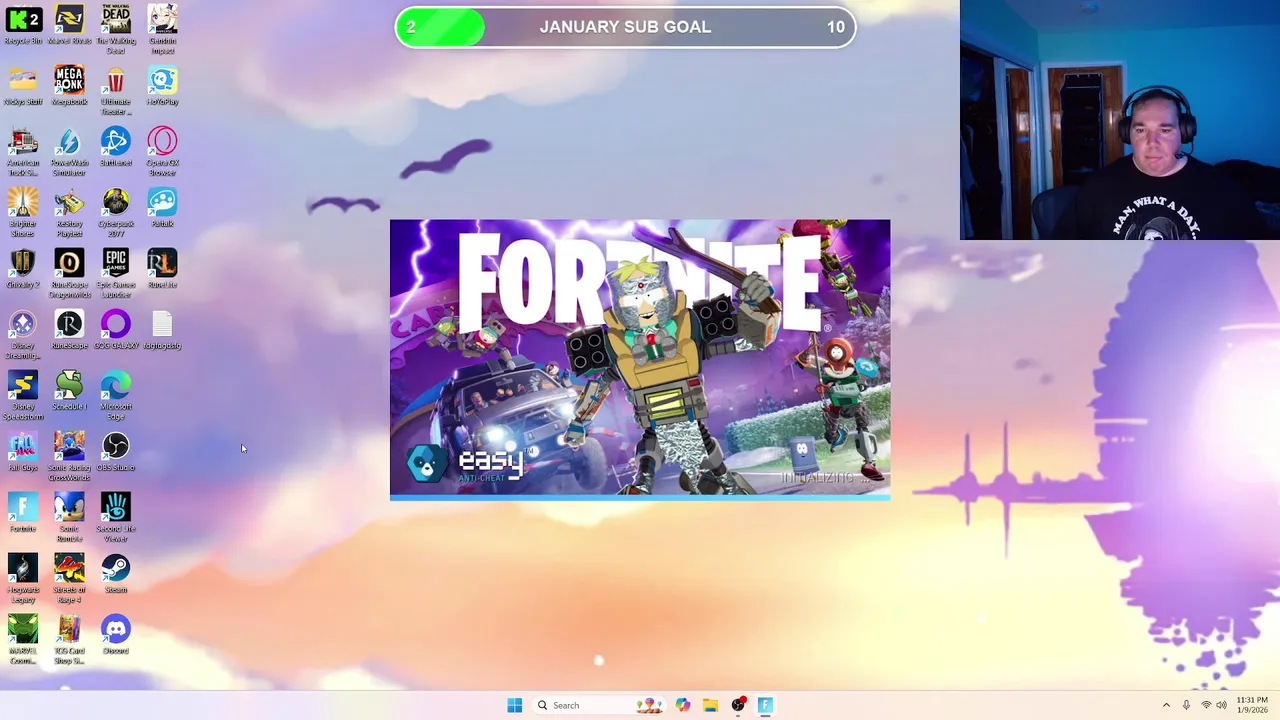
Task: Select the ReStory Playtest icon
Action: tap(69, 213)
